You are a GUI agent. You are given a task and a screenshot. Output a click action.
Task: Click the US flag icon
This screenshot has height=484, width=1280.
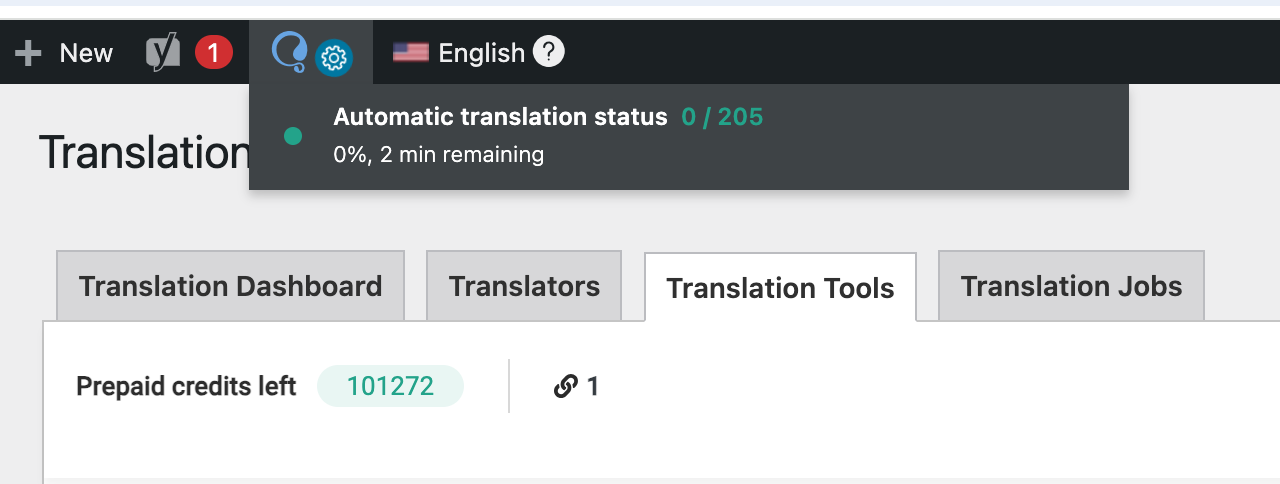tap(410, 52)
